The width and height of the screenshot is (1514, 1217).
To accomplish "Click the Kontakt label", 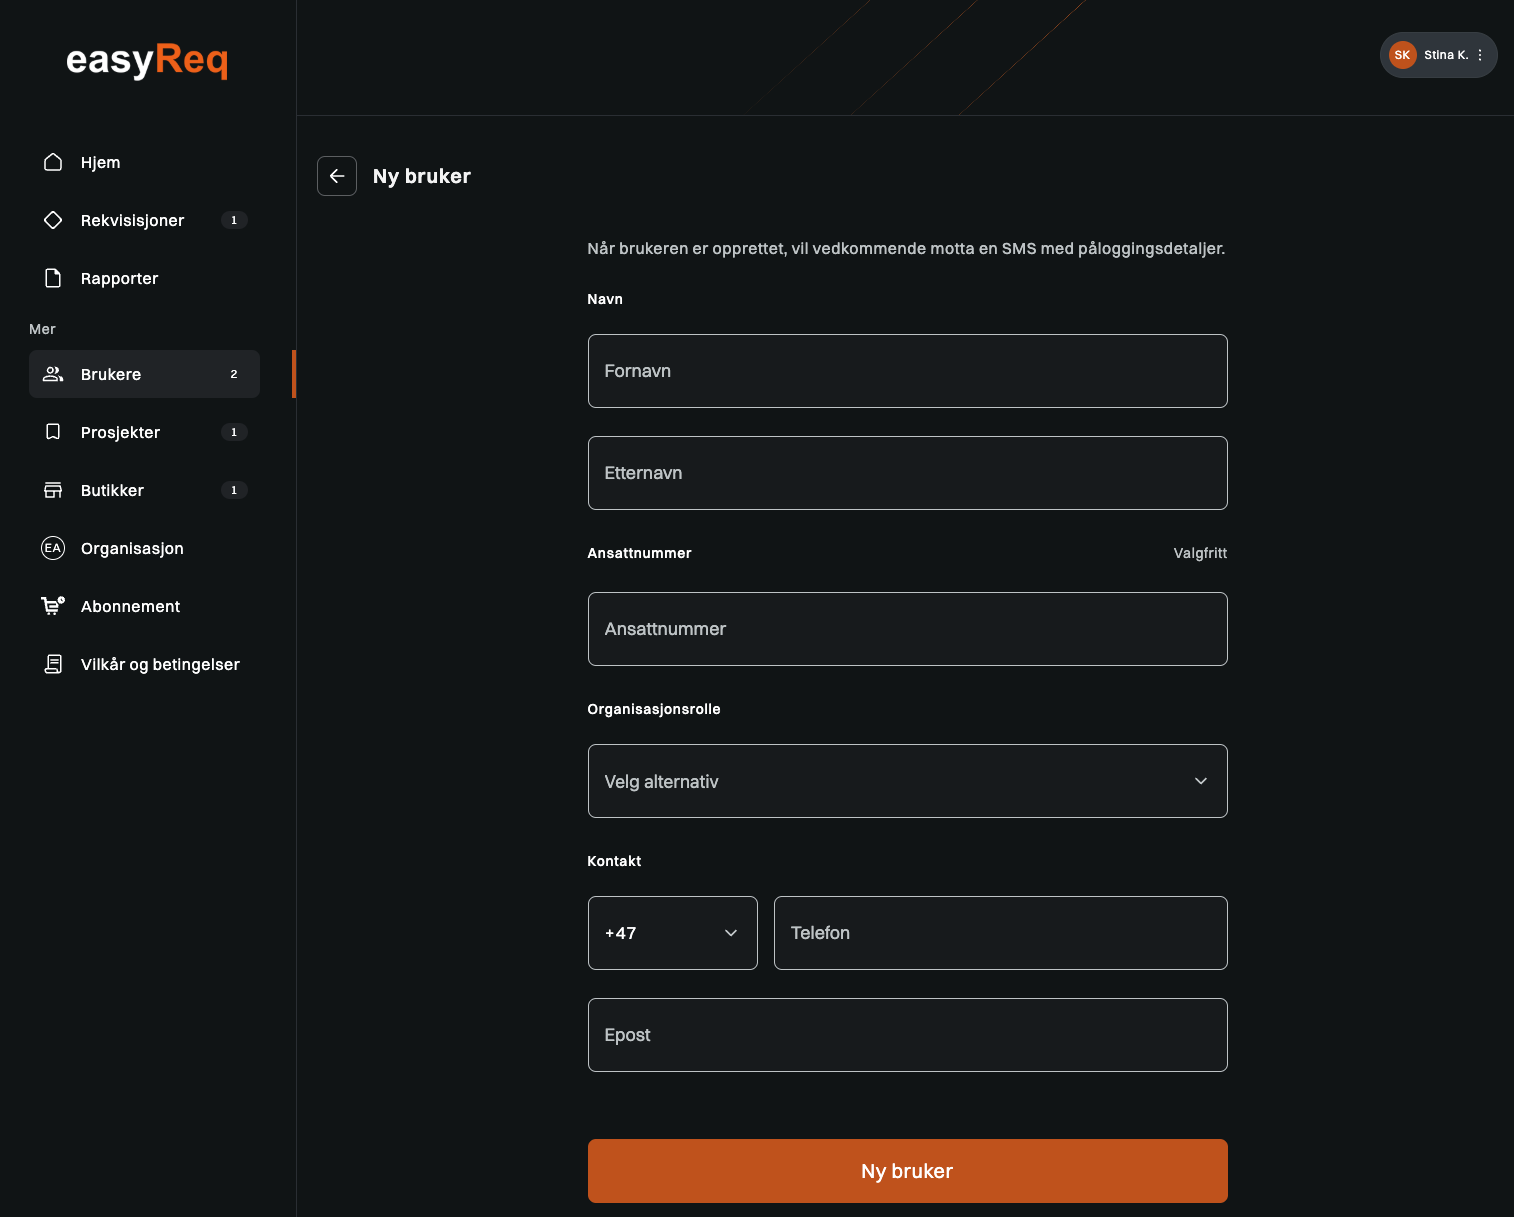I will coord(614,861).
